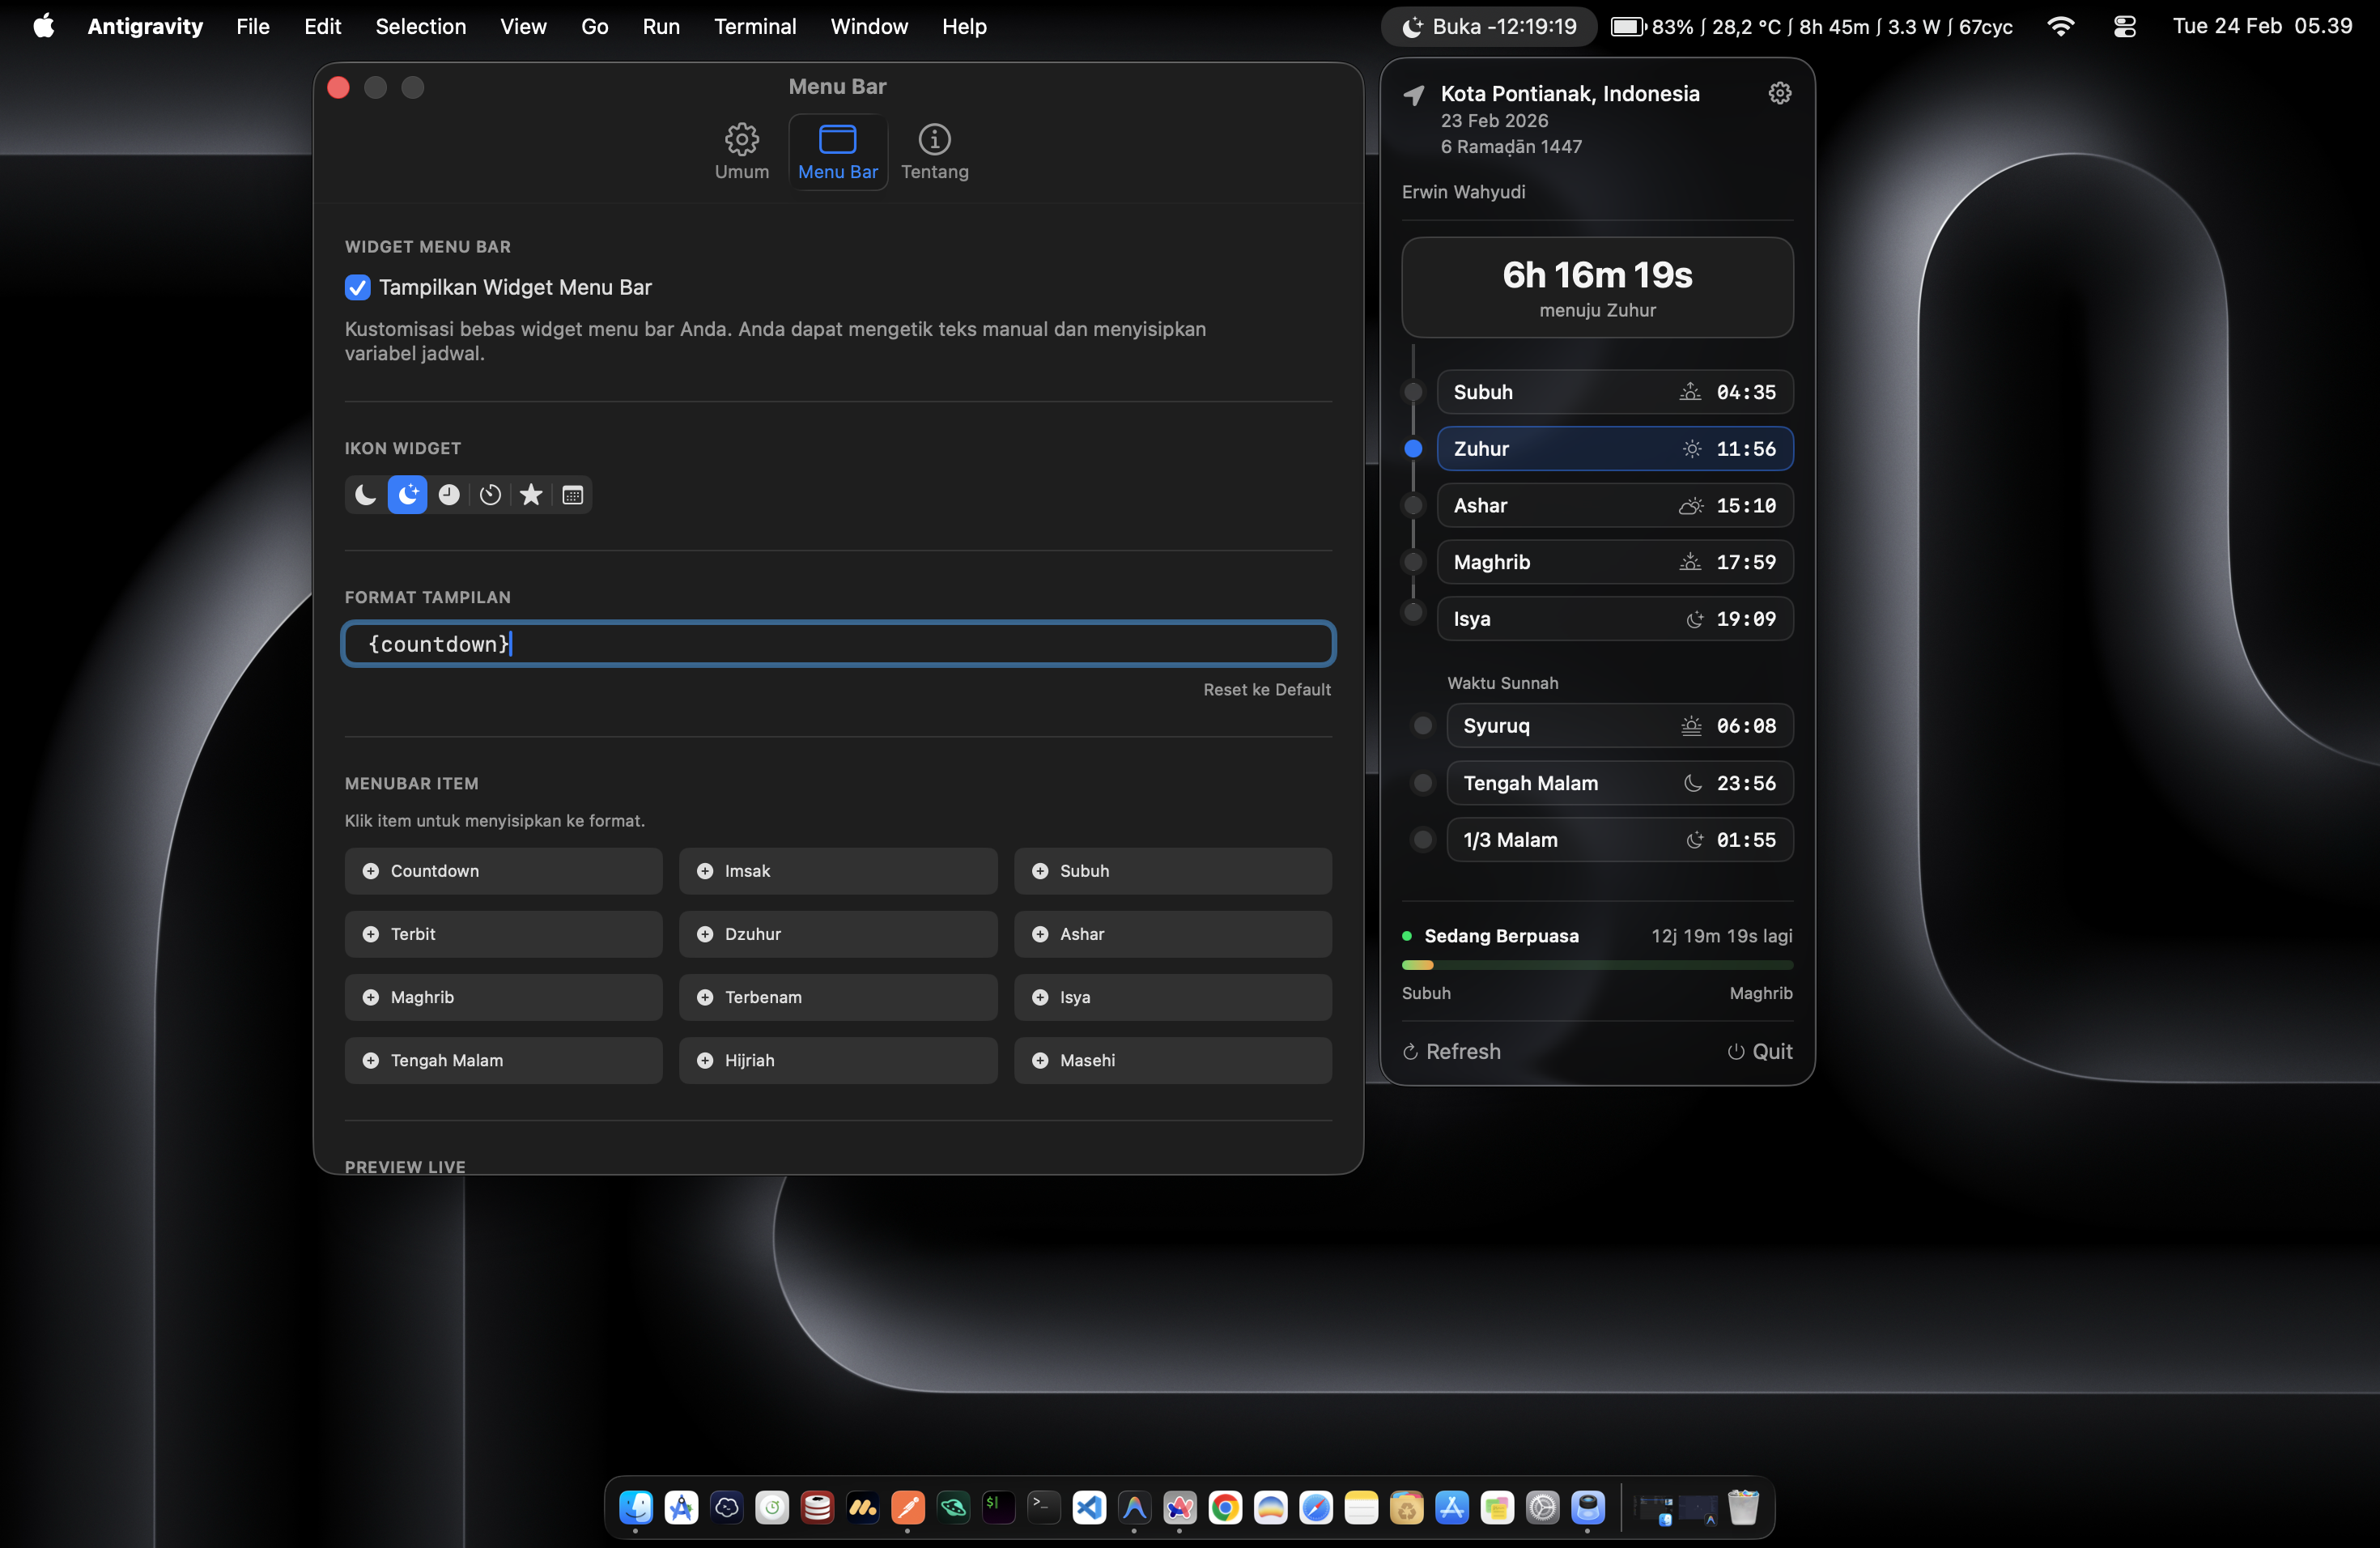Choose the calendar widget icon
Screen dimensions: 2380x1548
click(x=572, y=495)
